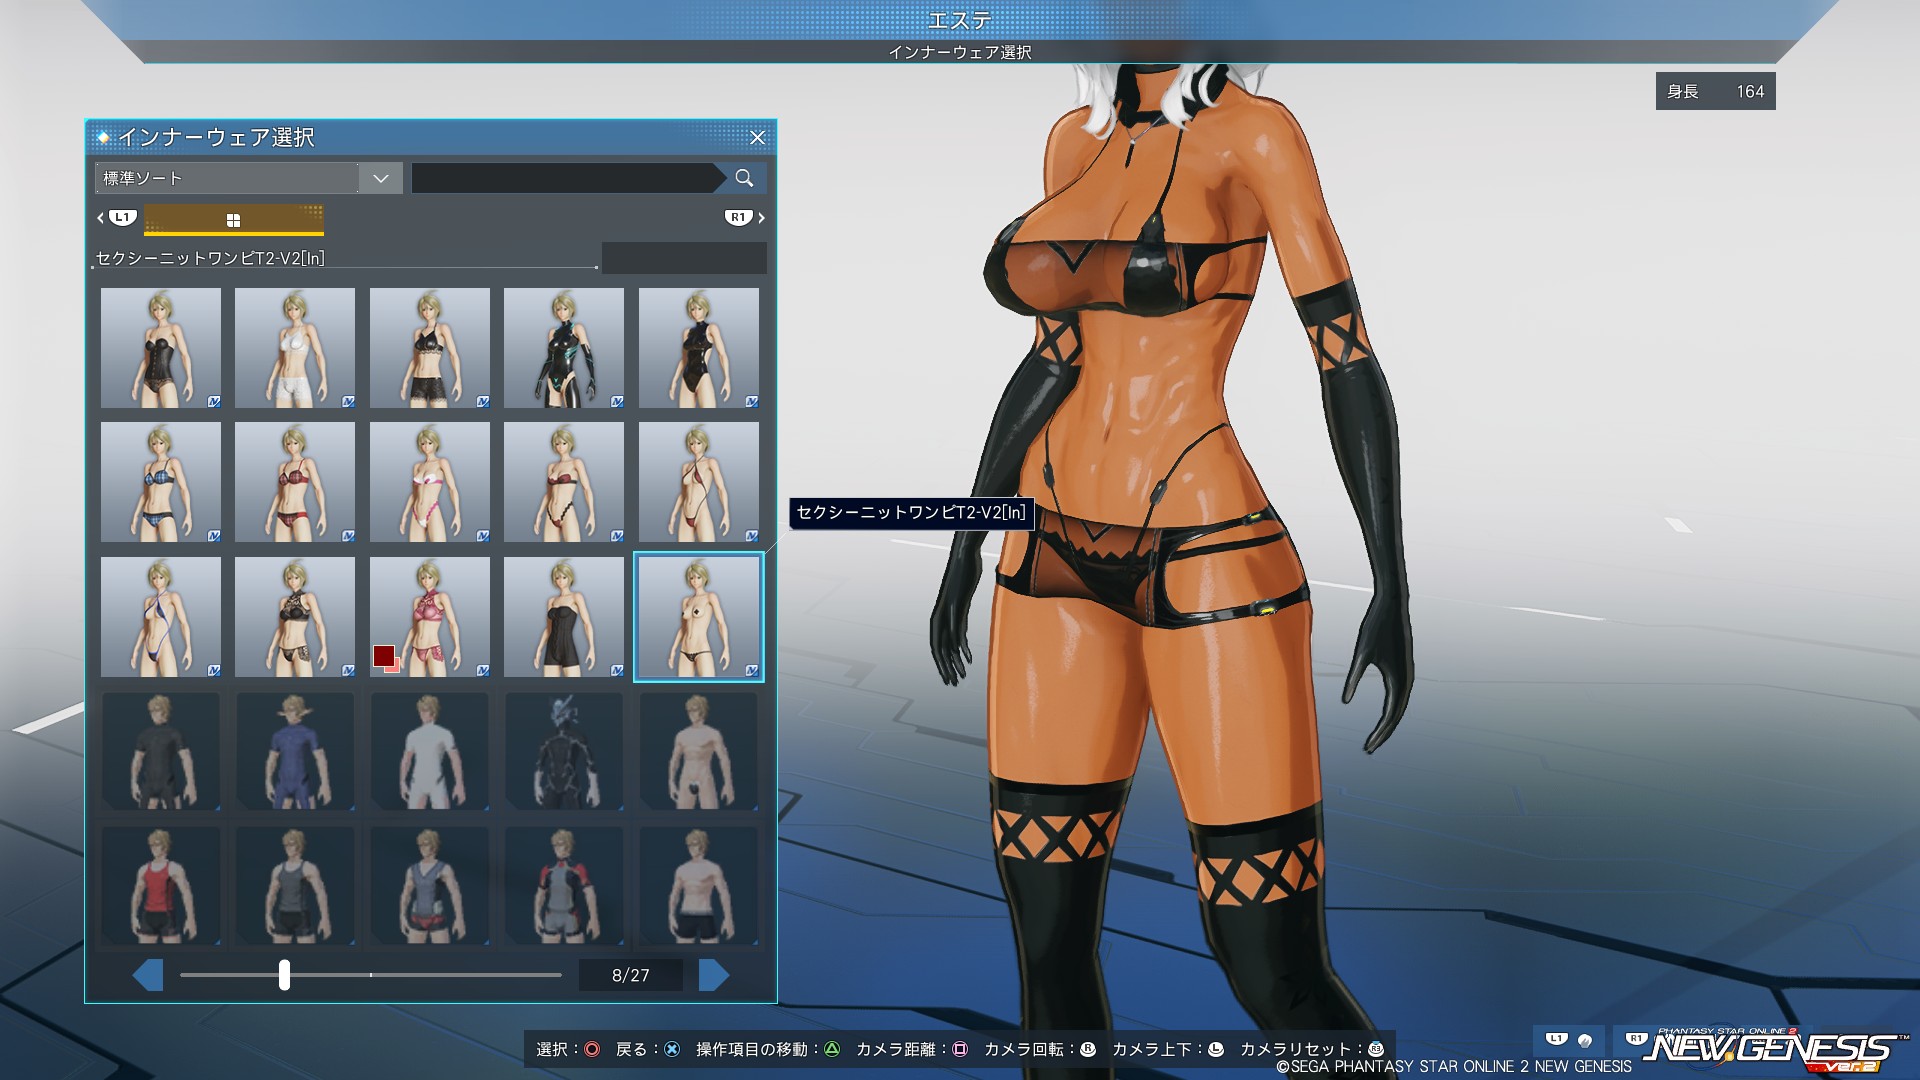Open the 標準ソート sort dropdown
This screenshot has width=1920, height=1080.
click(x=380, y=178)
